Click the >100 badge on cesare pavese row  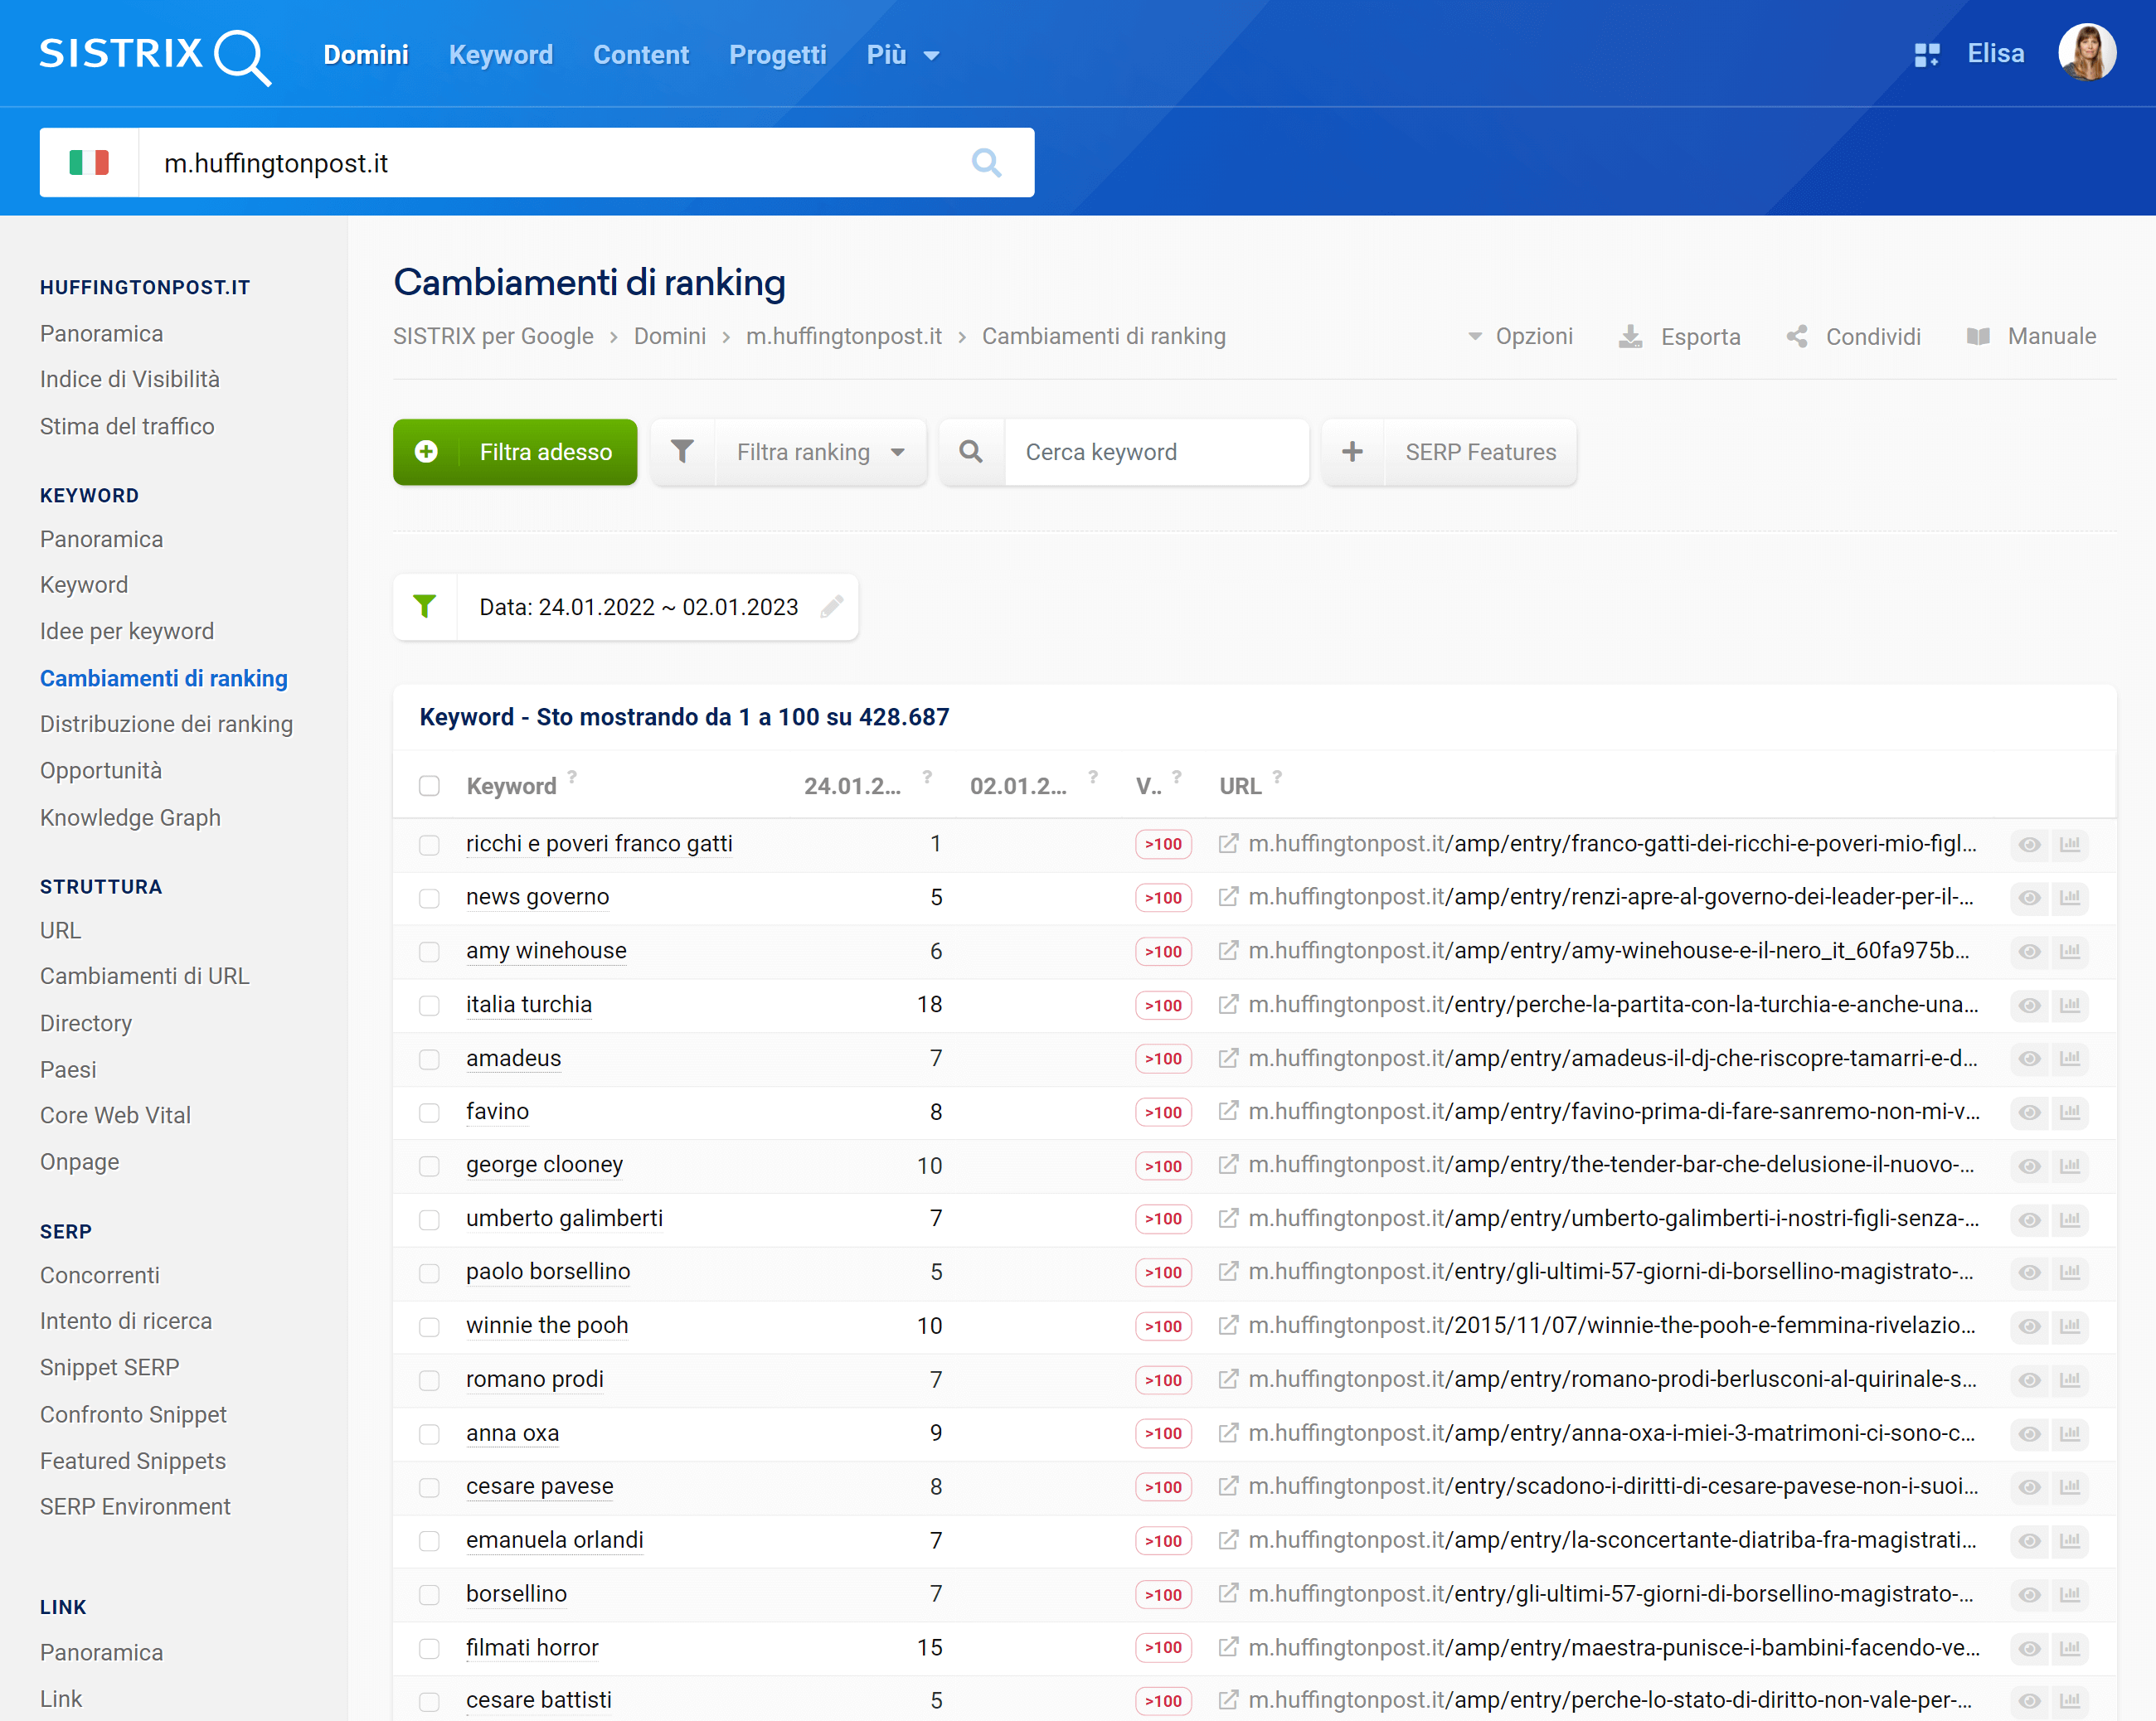[x=1163, y=1487]
